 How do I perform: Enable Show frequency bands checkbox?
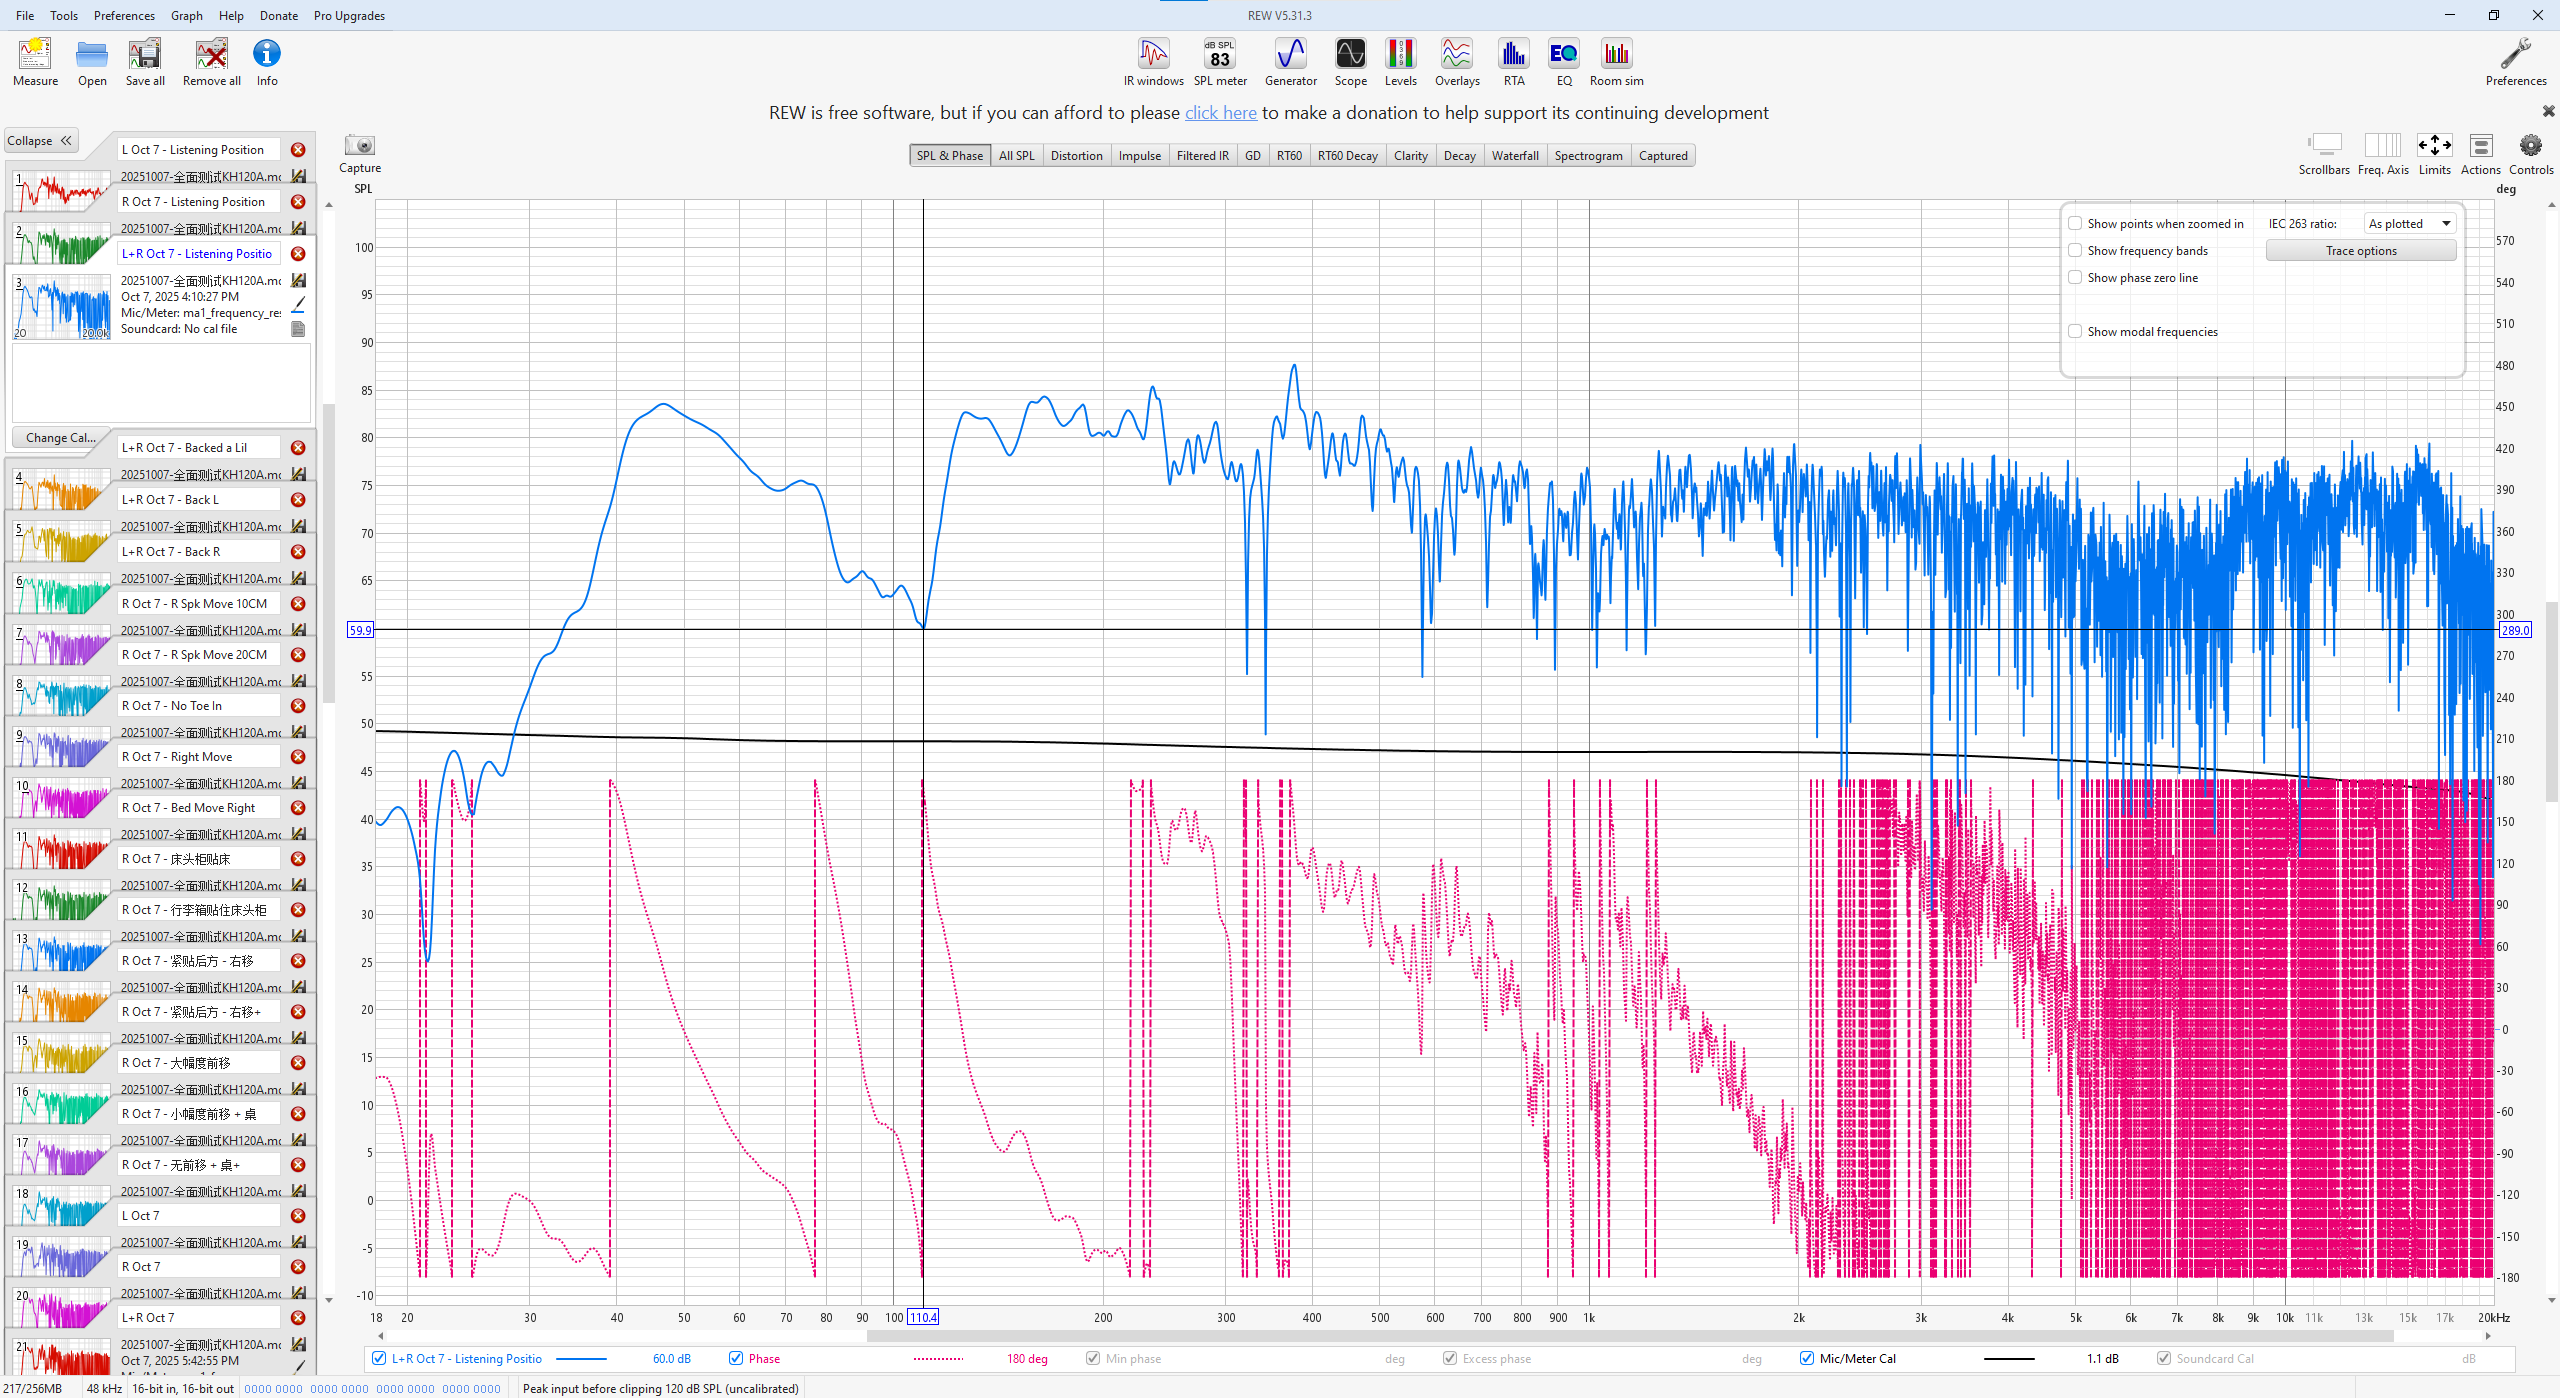(x=2075, y=251)
